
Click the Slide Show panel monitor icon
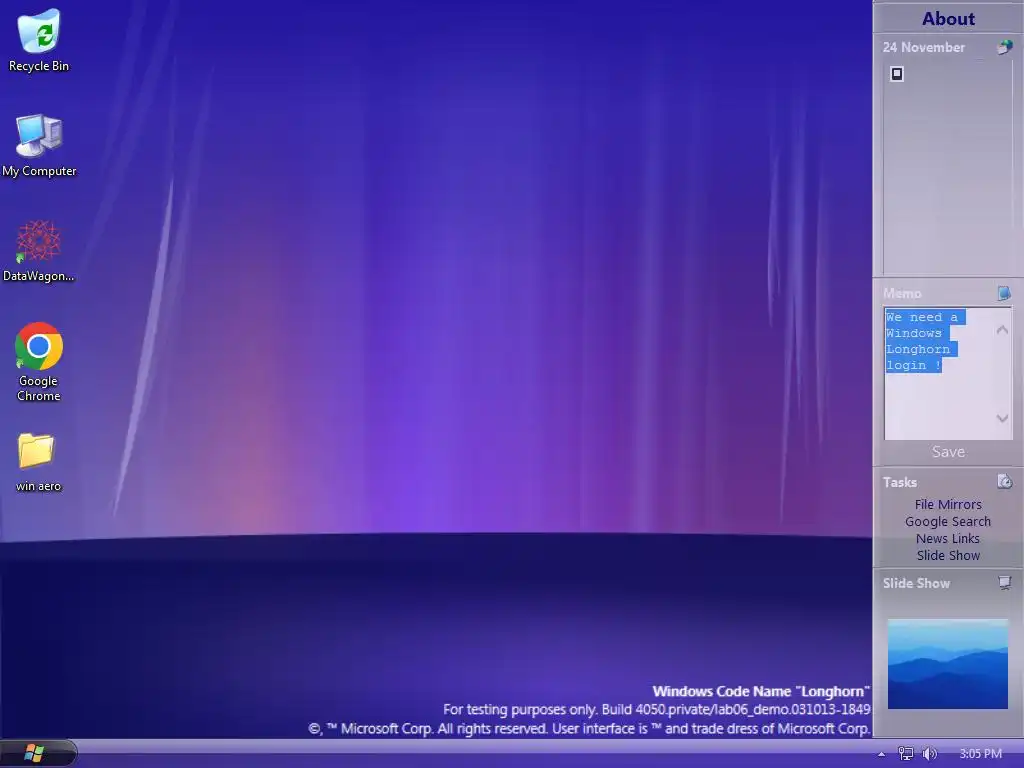click(1004, 583)
